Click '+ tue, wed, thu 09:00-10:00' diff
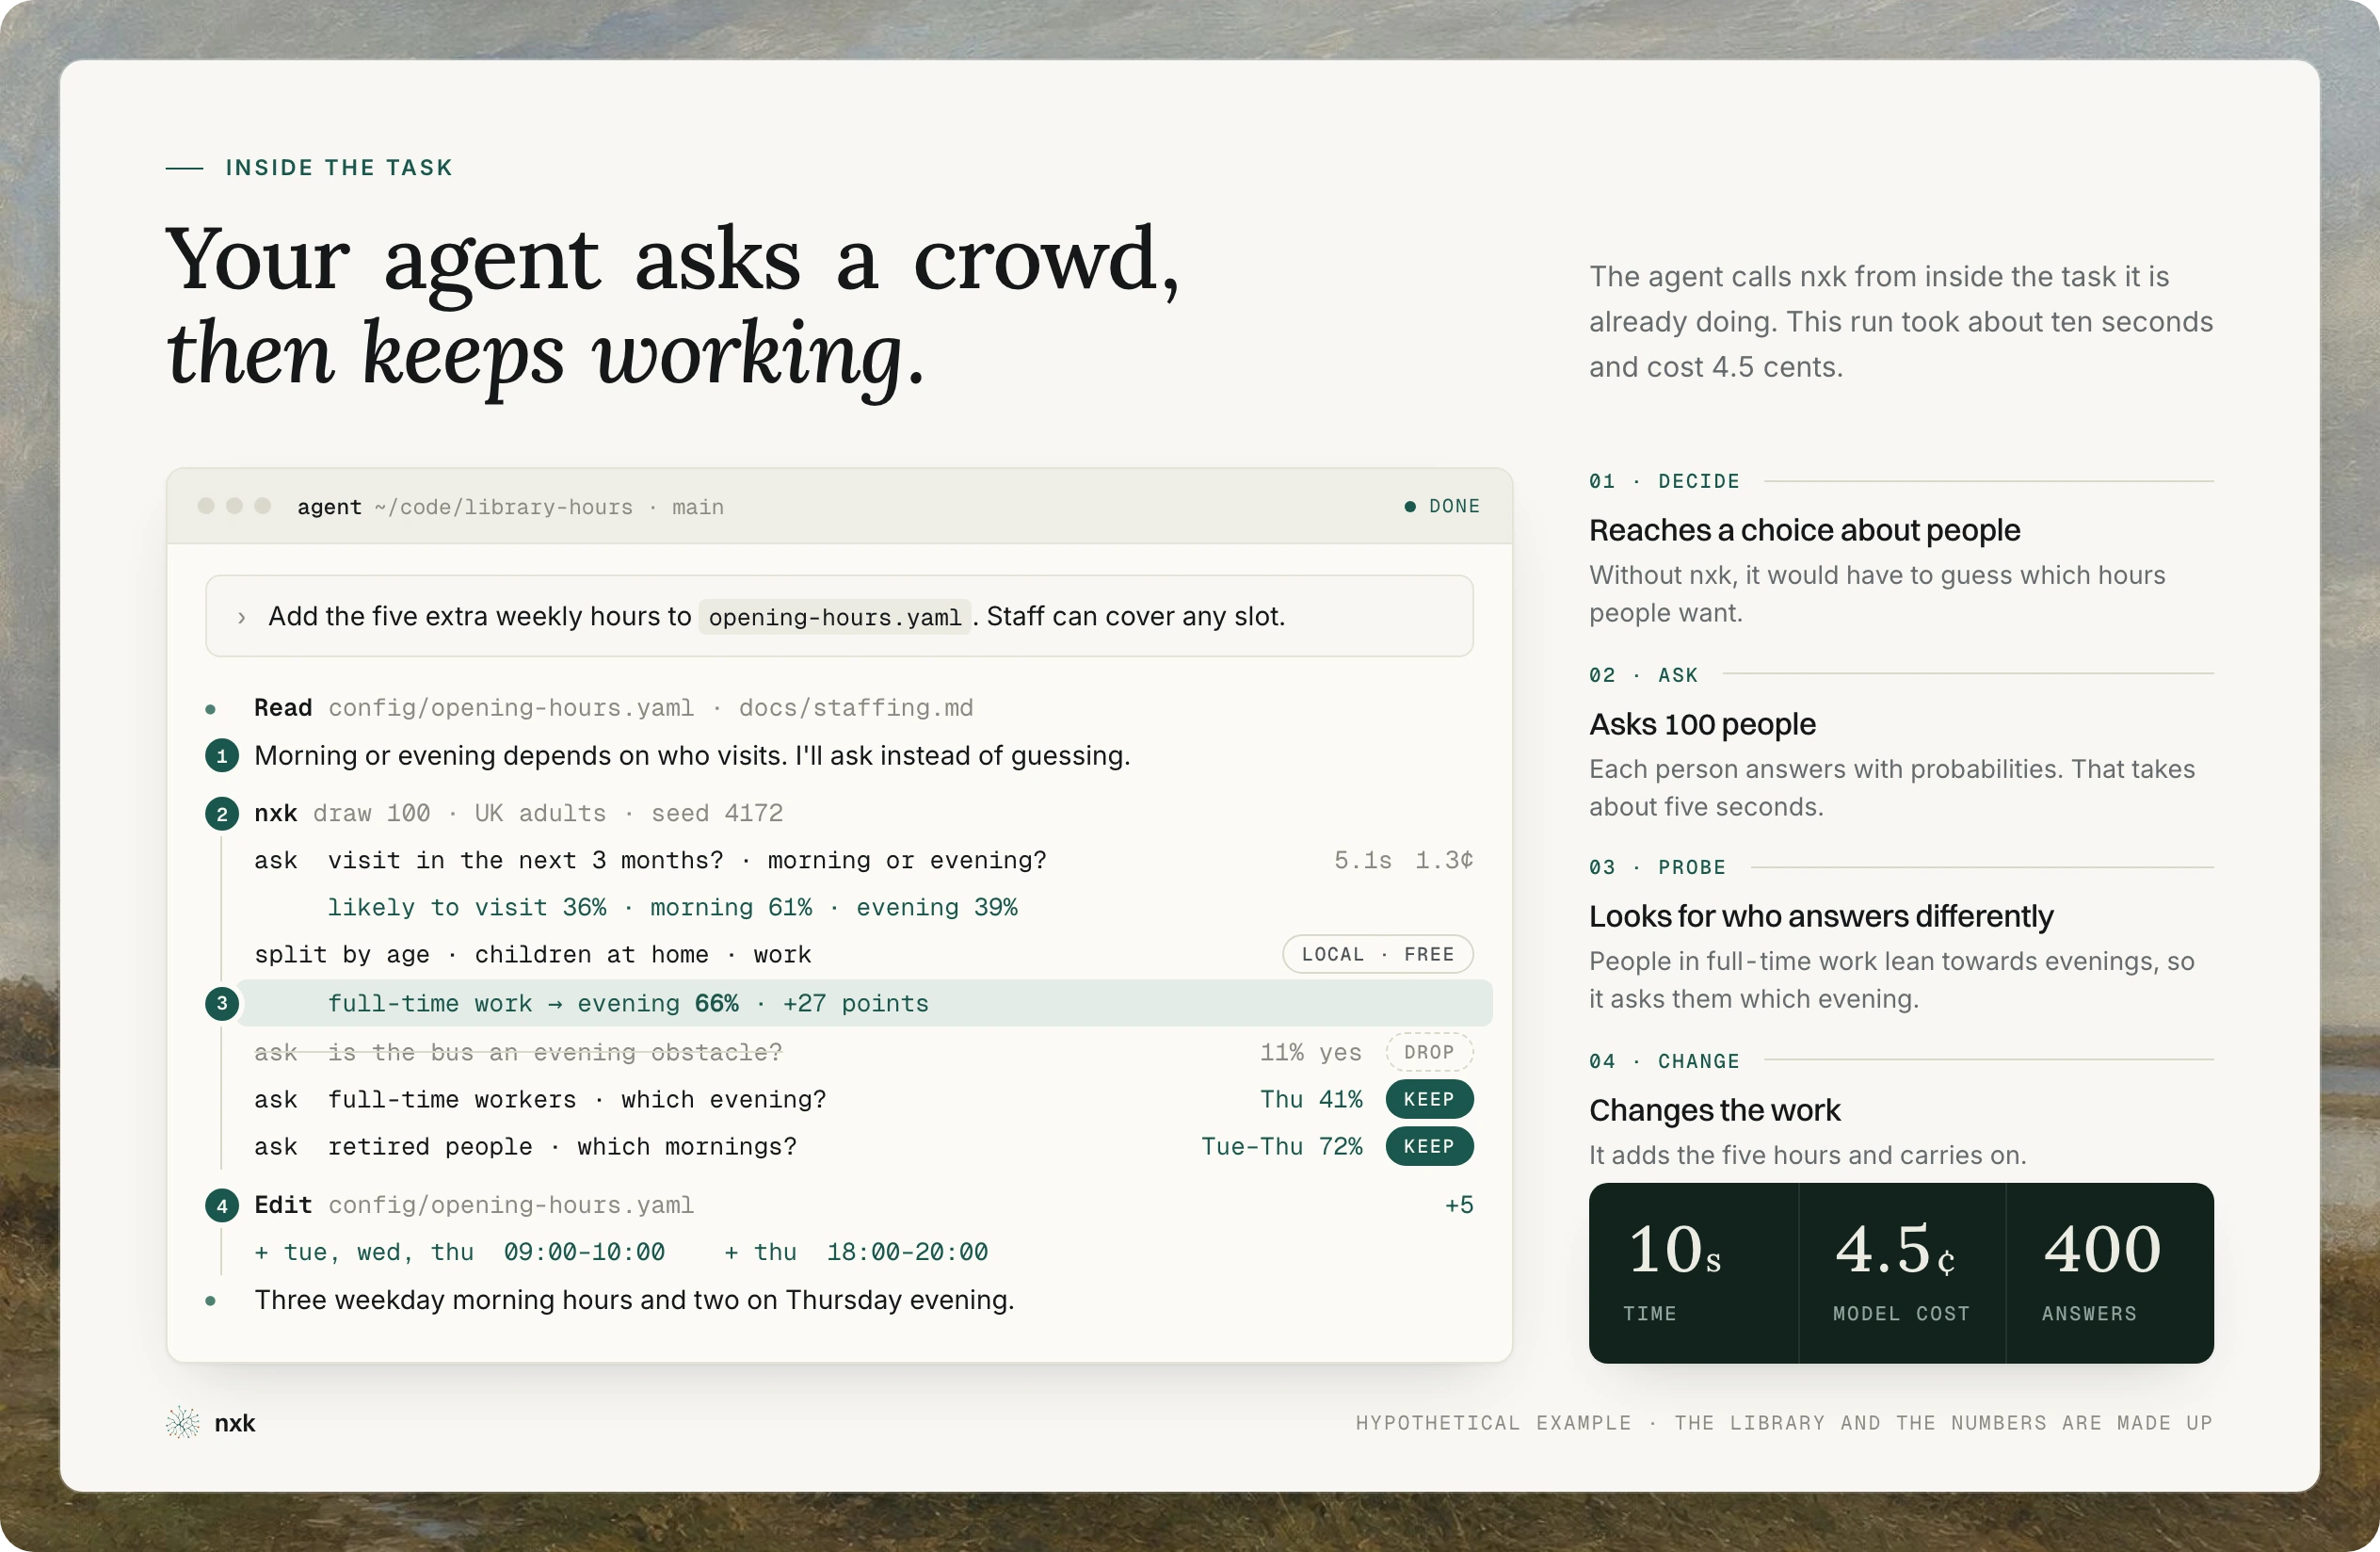 (460, 1252)
